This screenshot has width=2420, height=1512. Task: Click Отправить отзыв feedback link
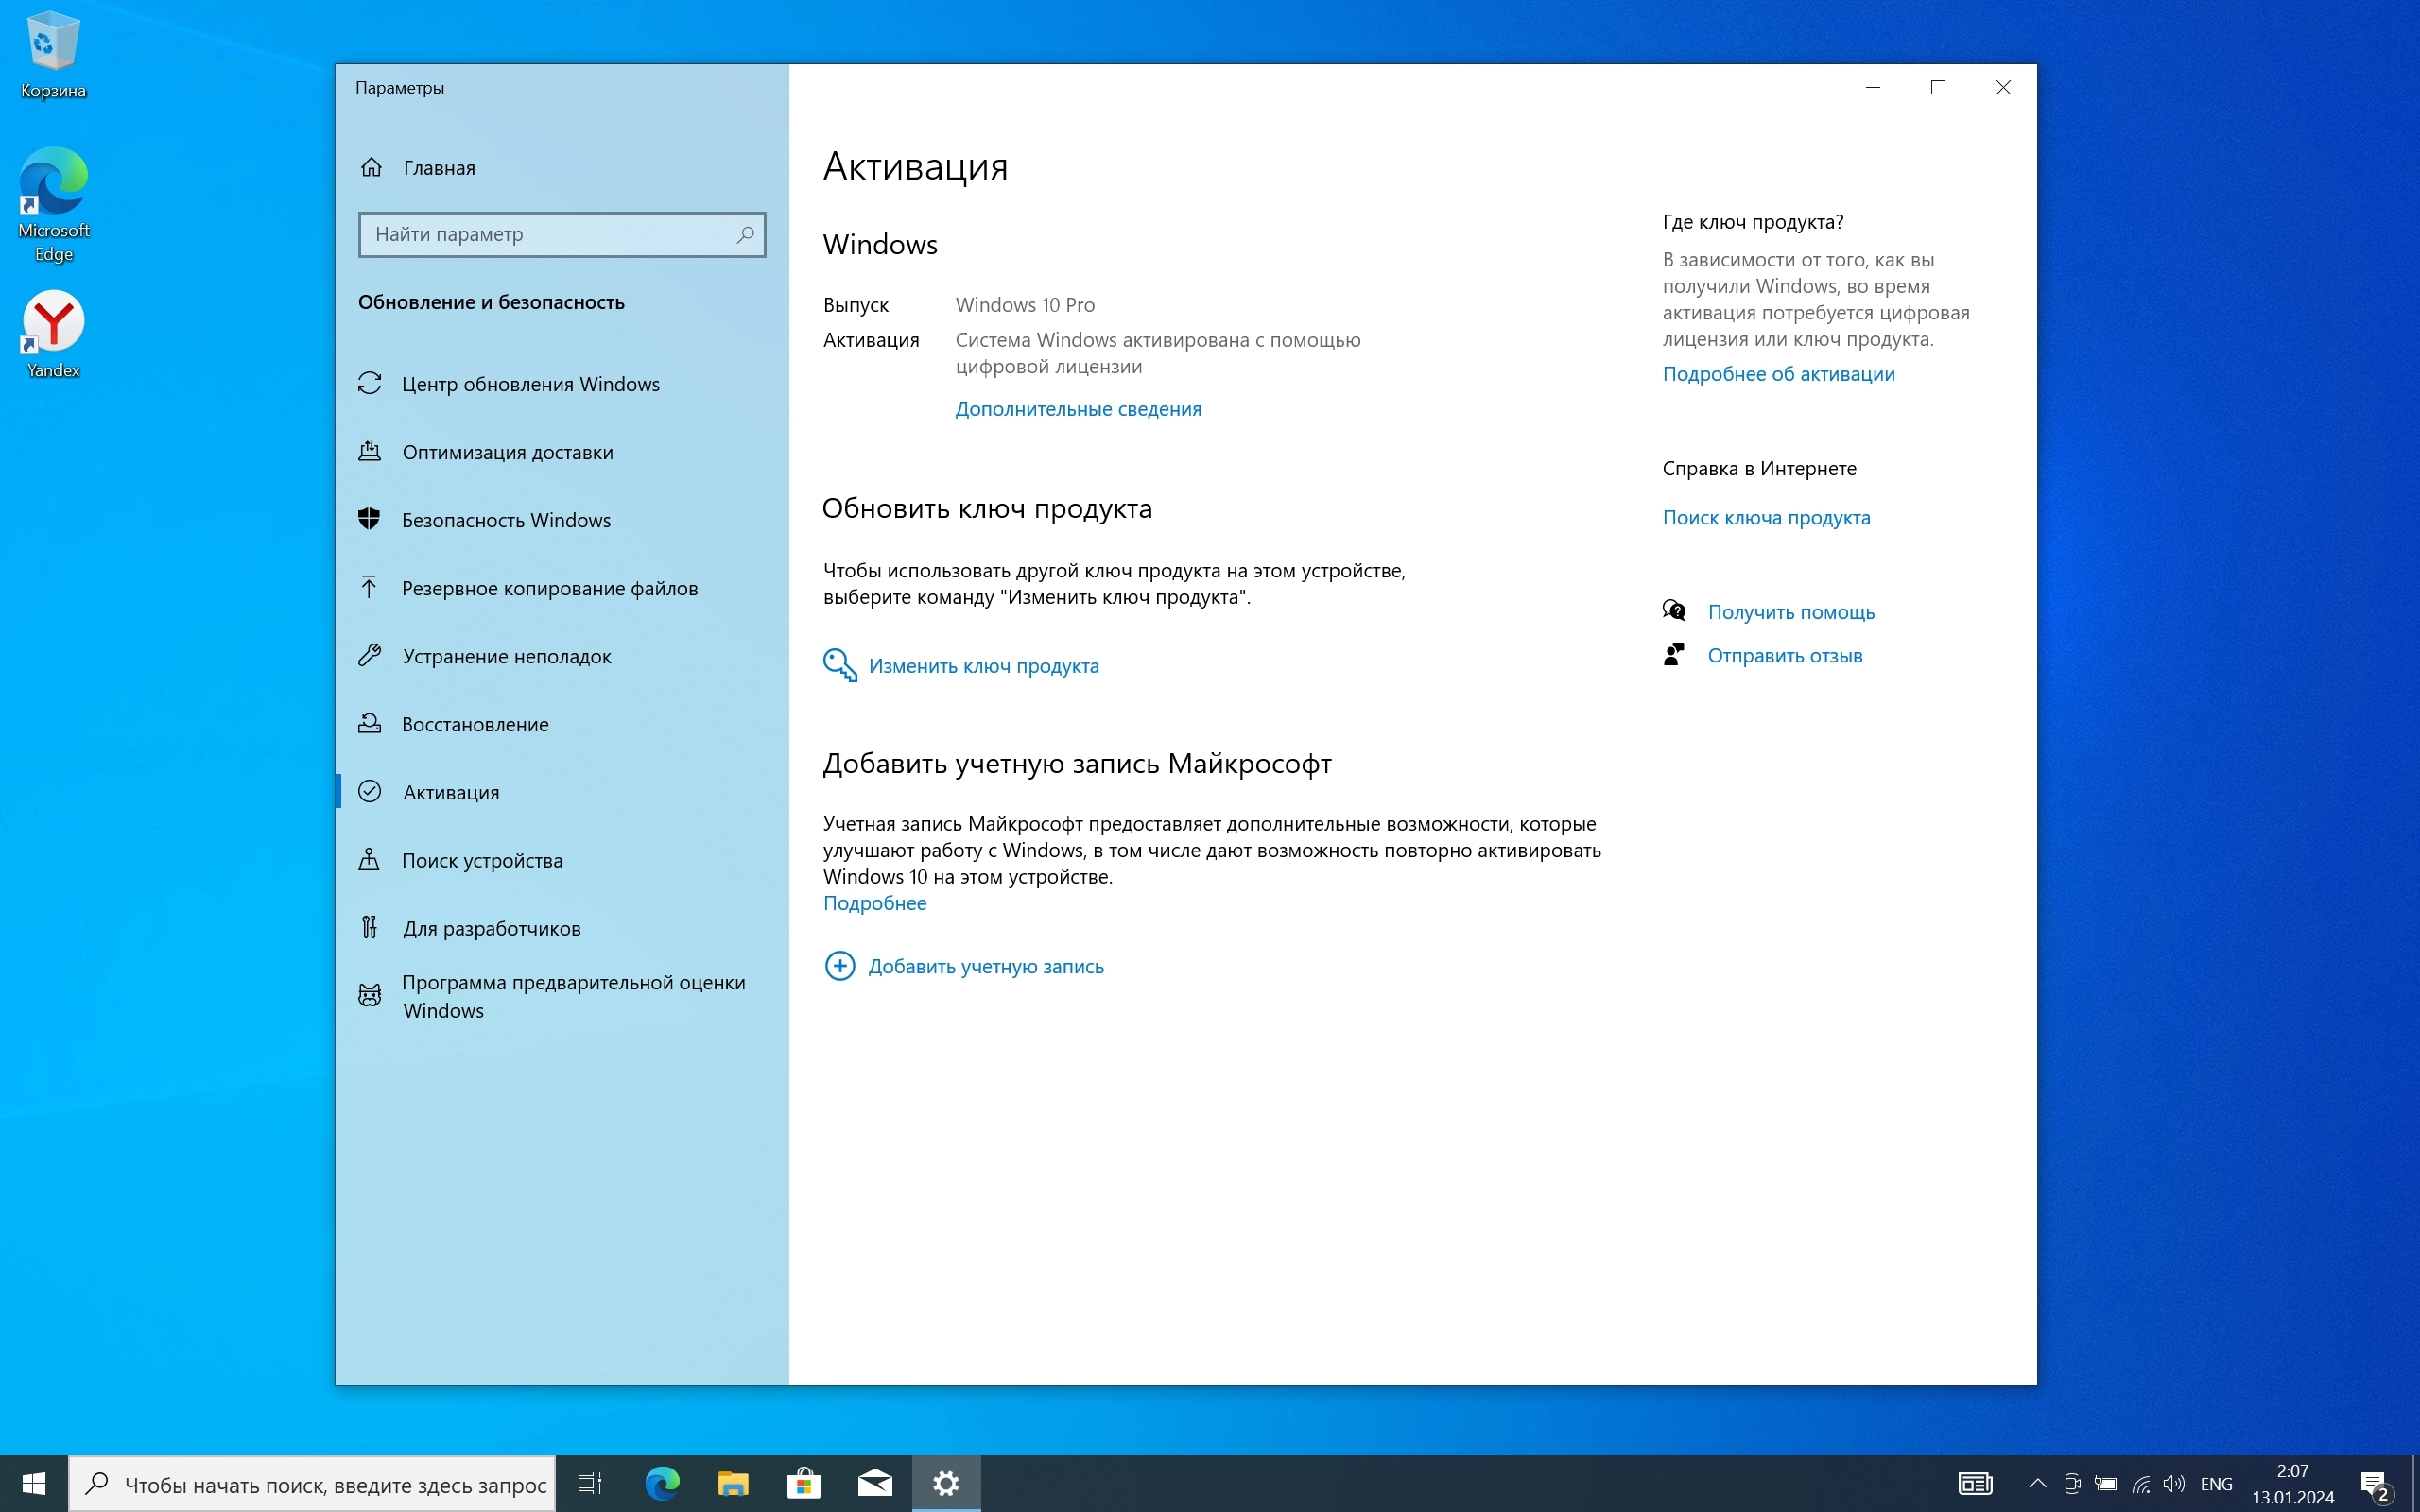click(1784, 656)
